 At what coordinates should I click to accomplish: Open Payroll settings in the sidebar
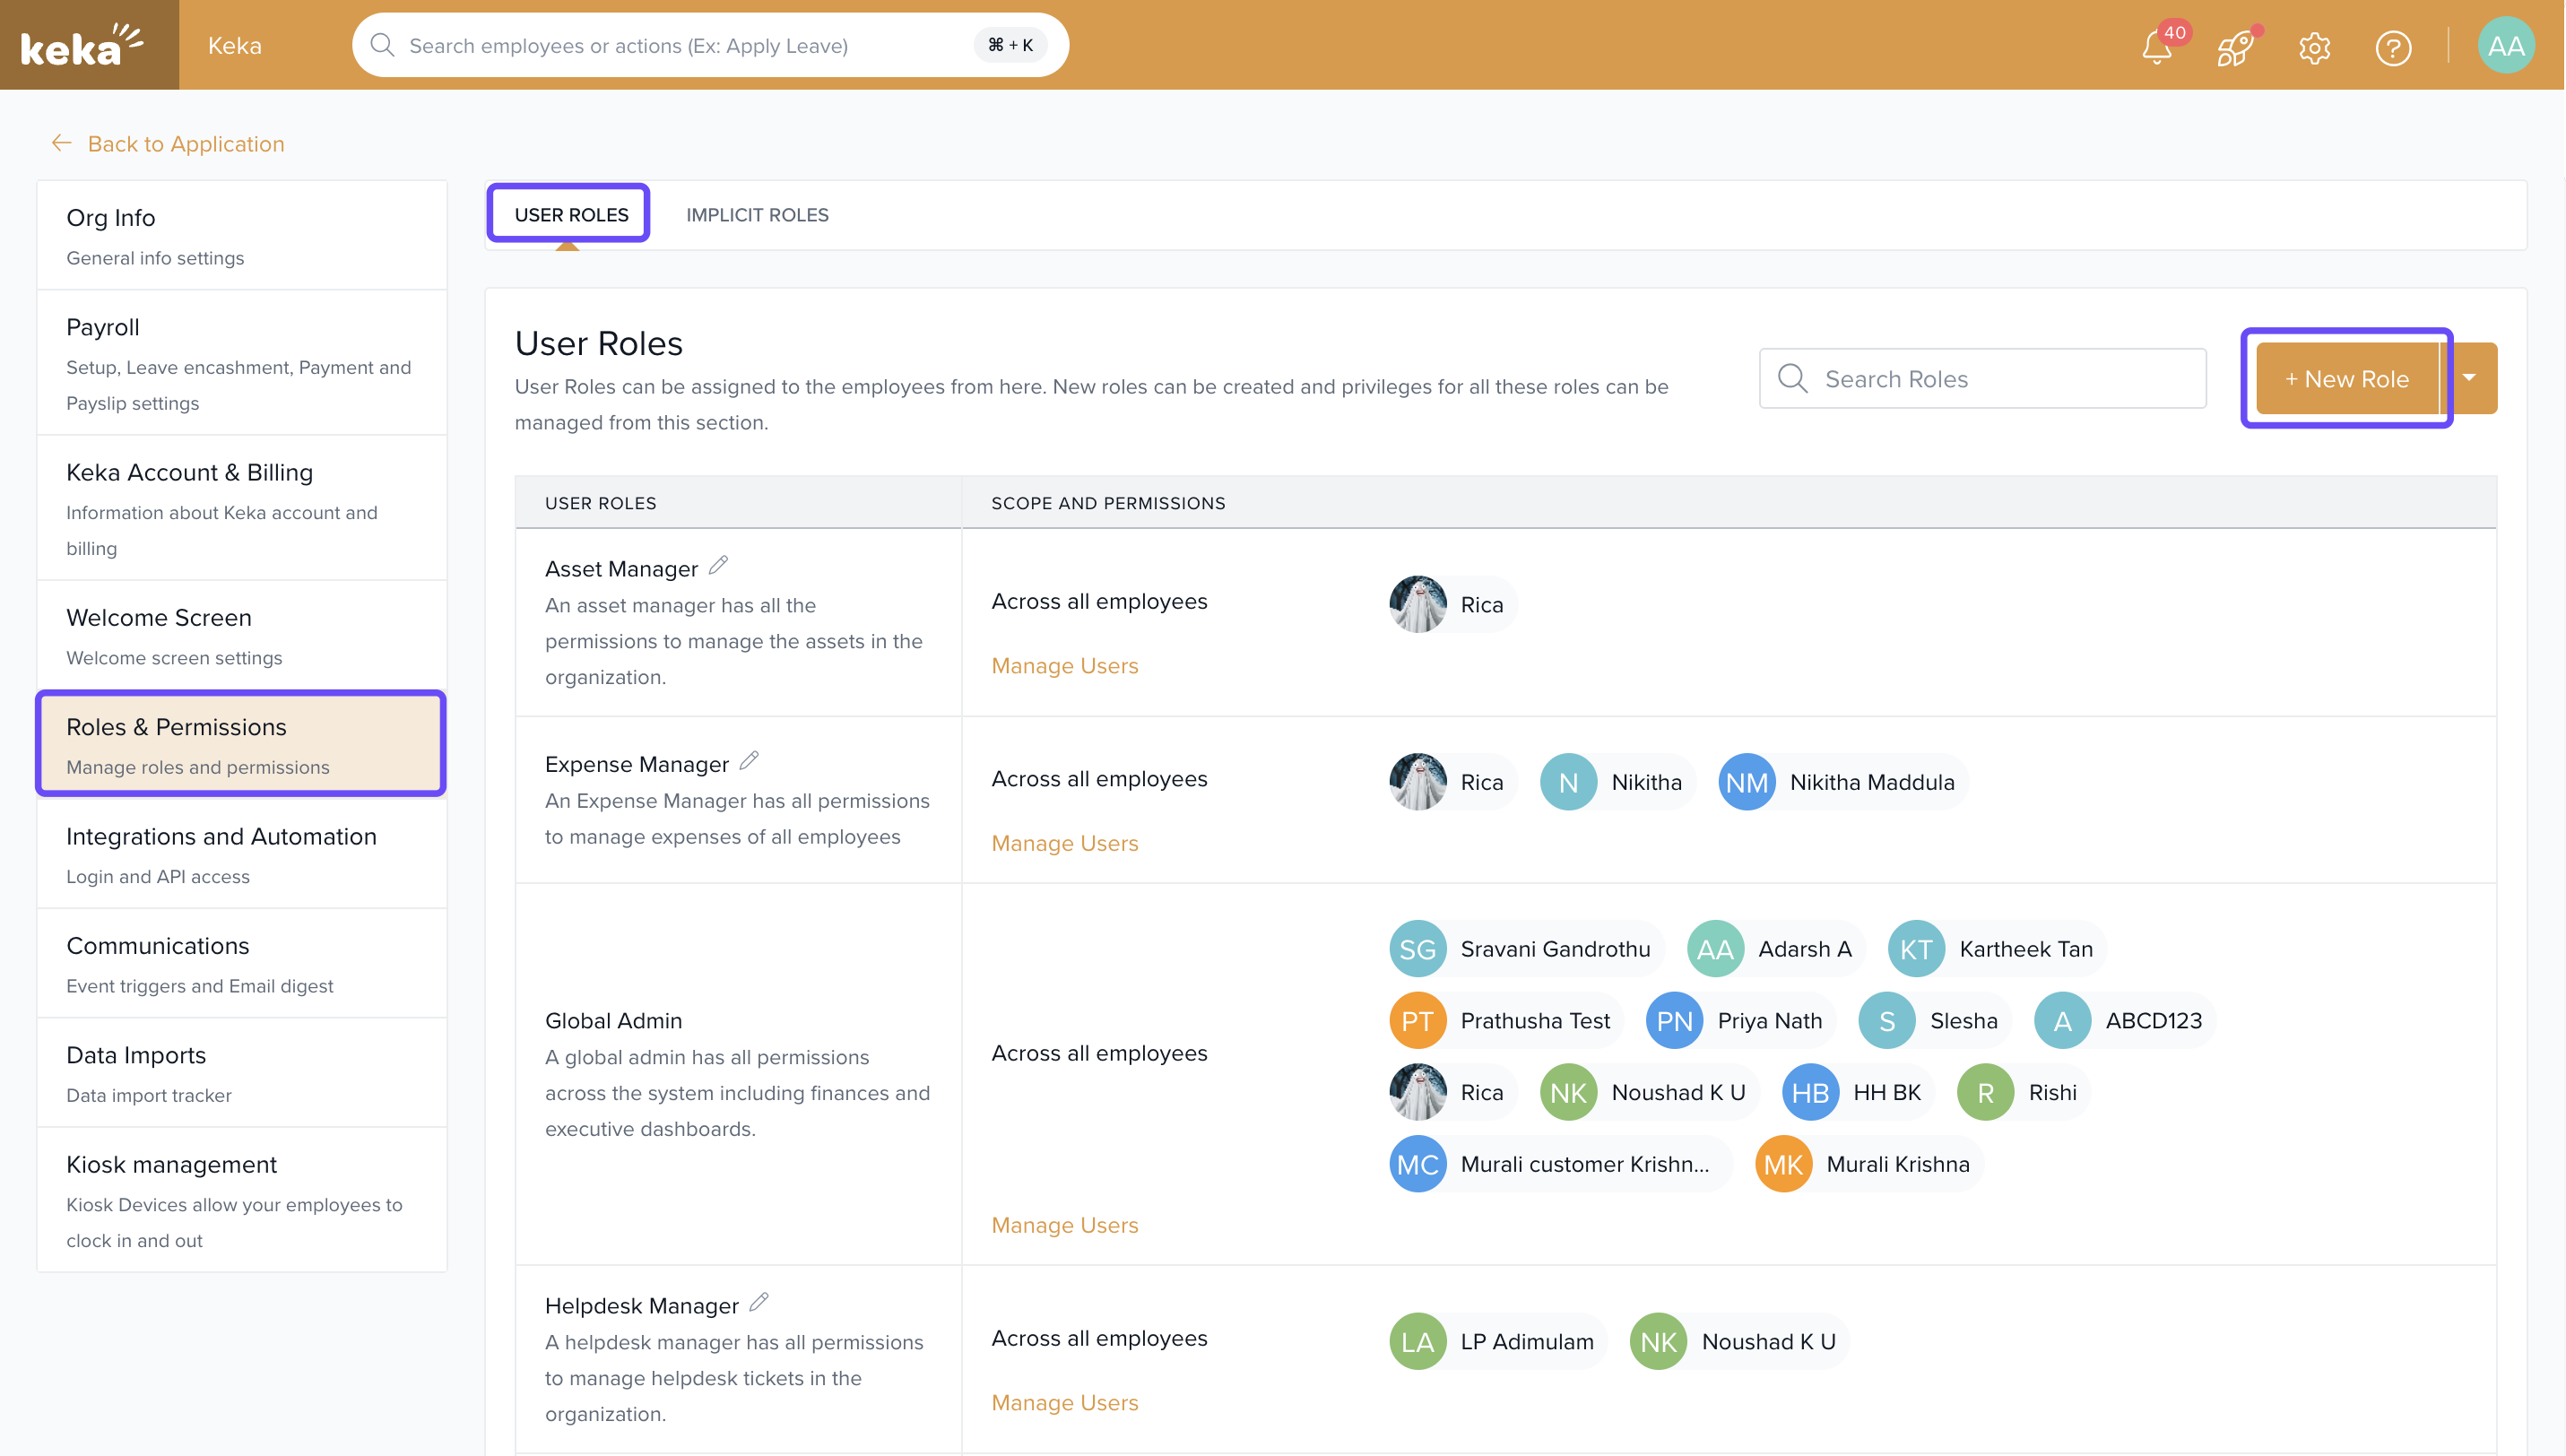coord(241,363)
